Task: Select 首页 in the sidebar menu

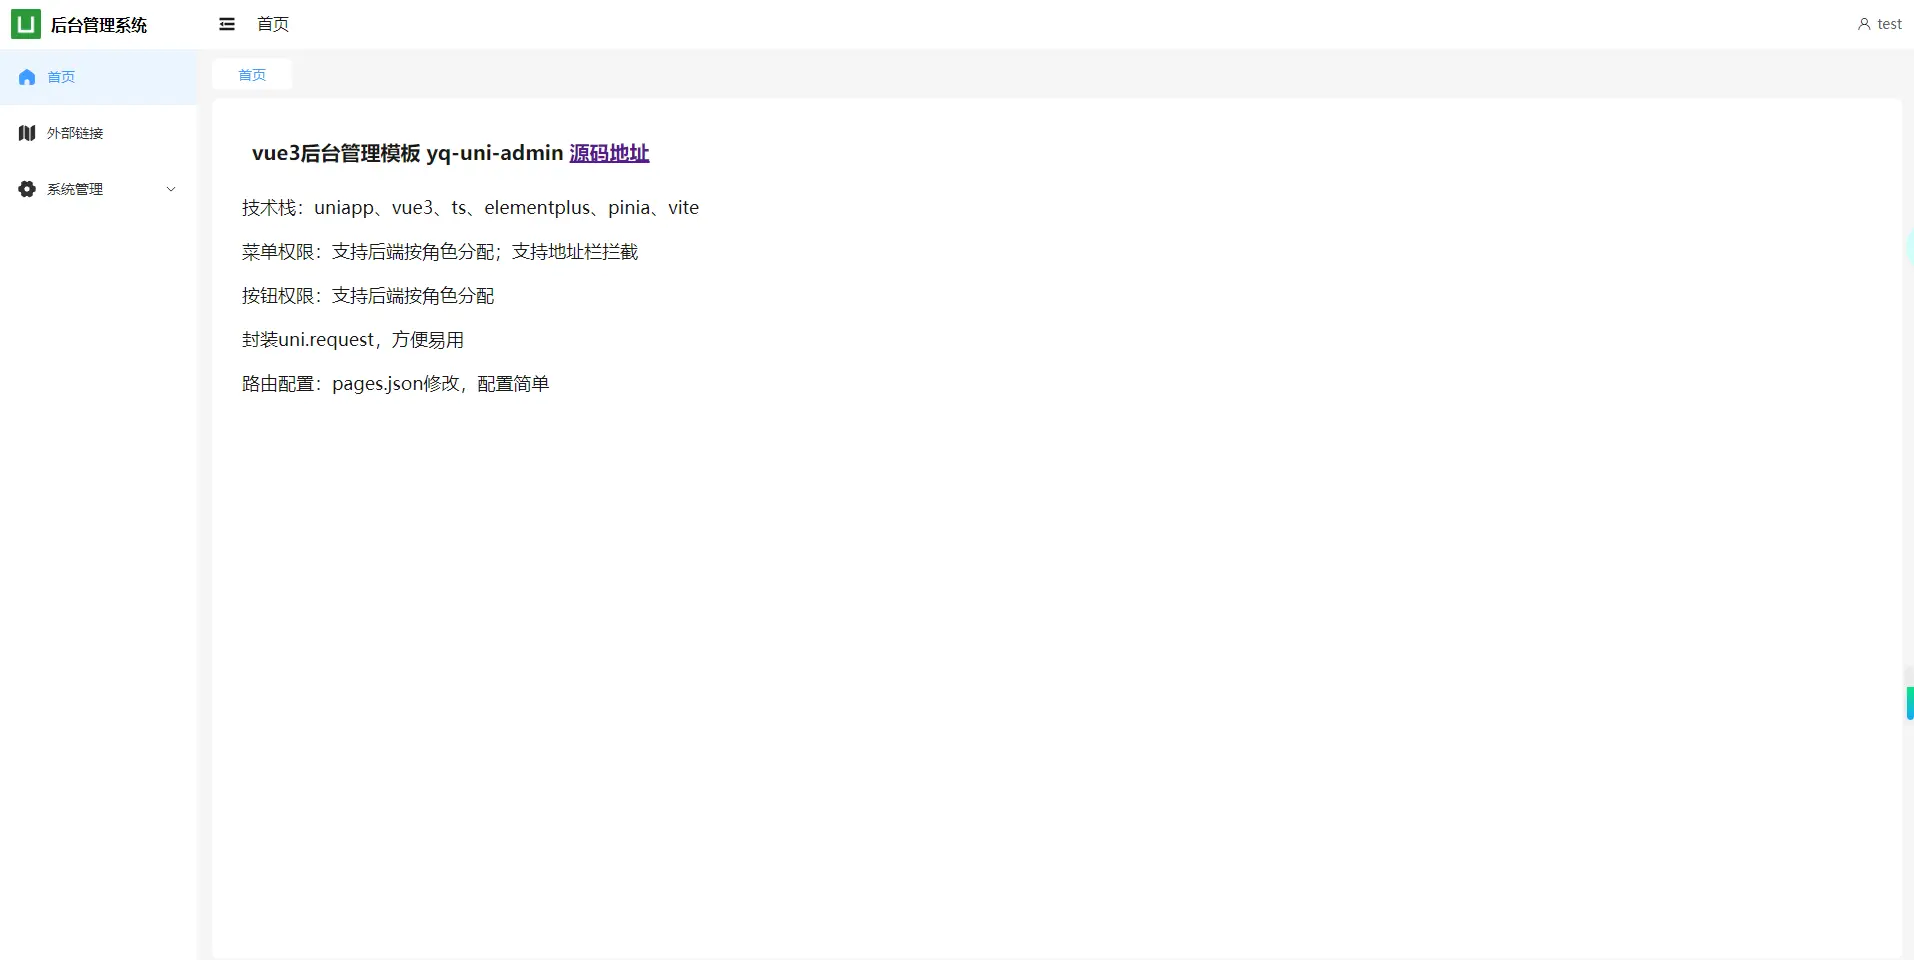Action: pyautogui.click(x=98, y=77)
